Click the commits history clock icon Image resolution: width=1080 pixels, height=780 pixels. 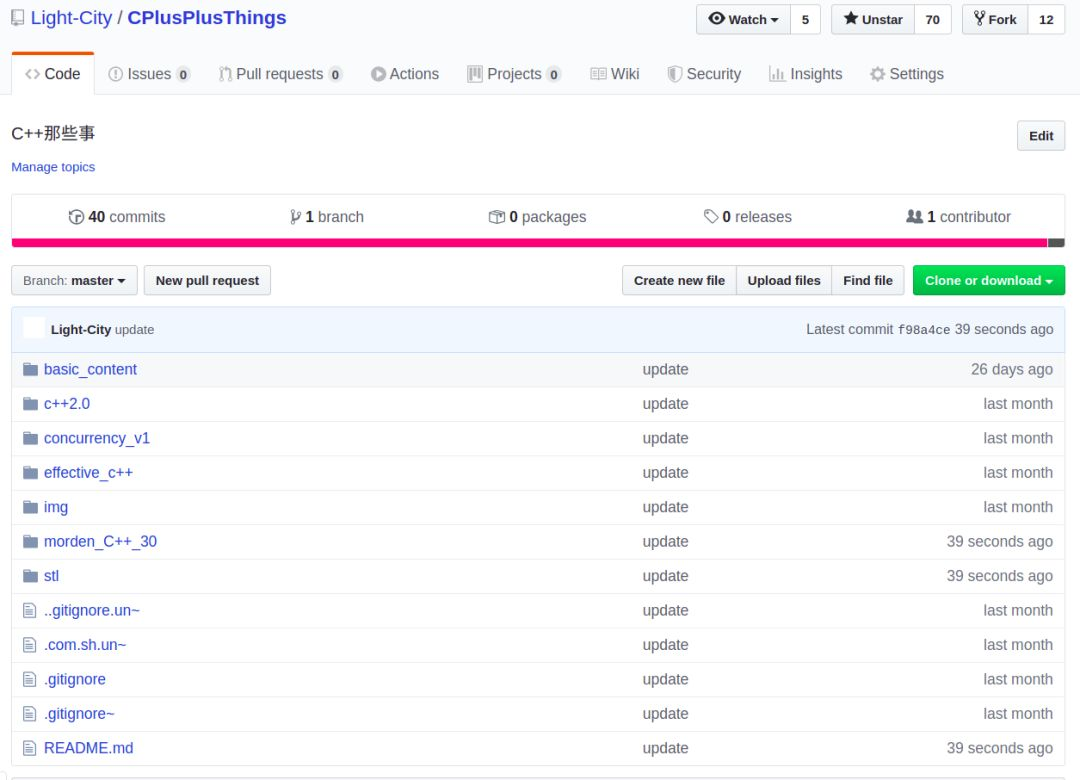76,217
